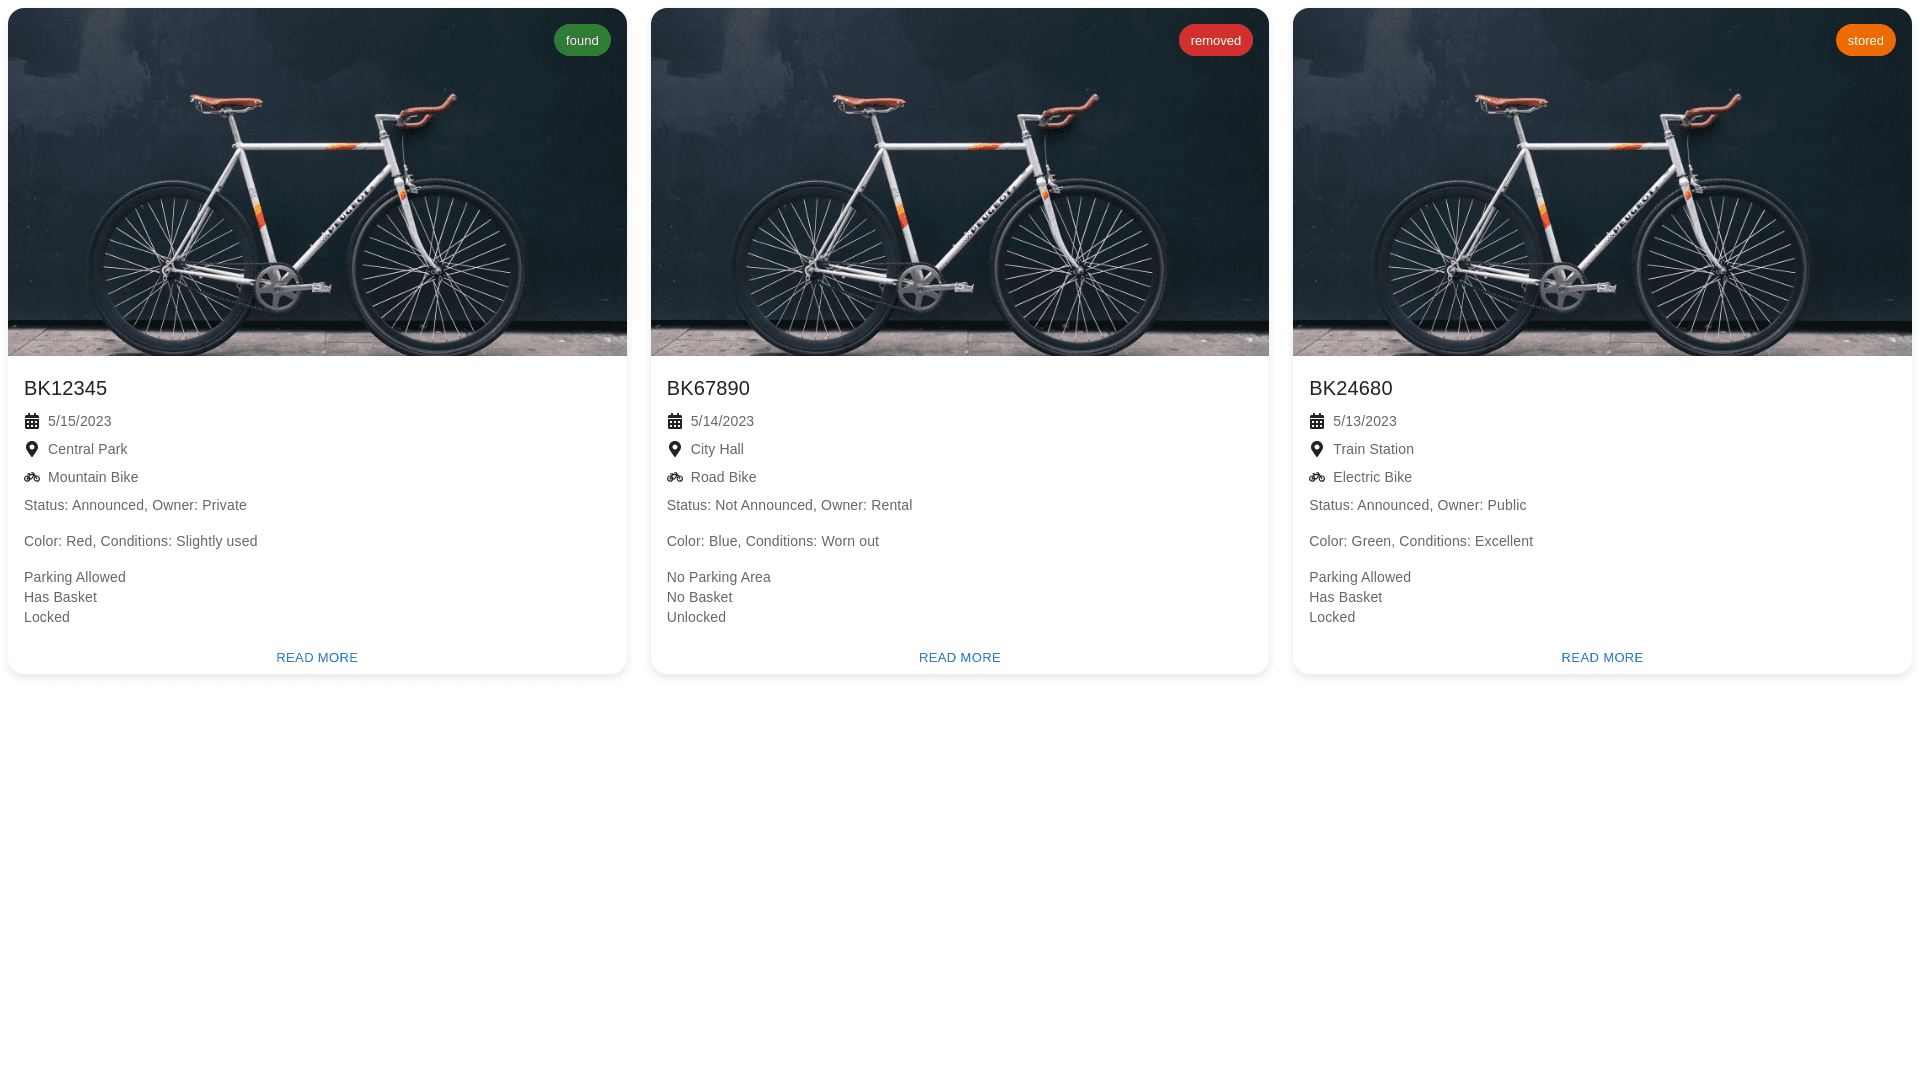
Task: Click the location pin icon beside City Hall
Action: (x=675, y=449)
